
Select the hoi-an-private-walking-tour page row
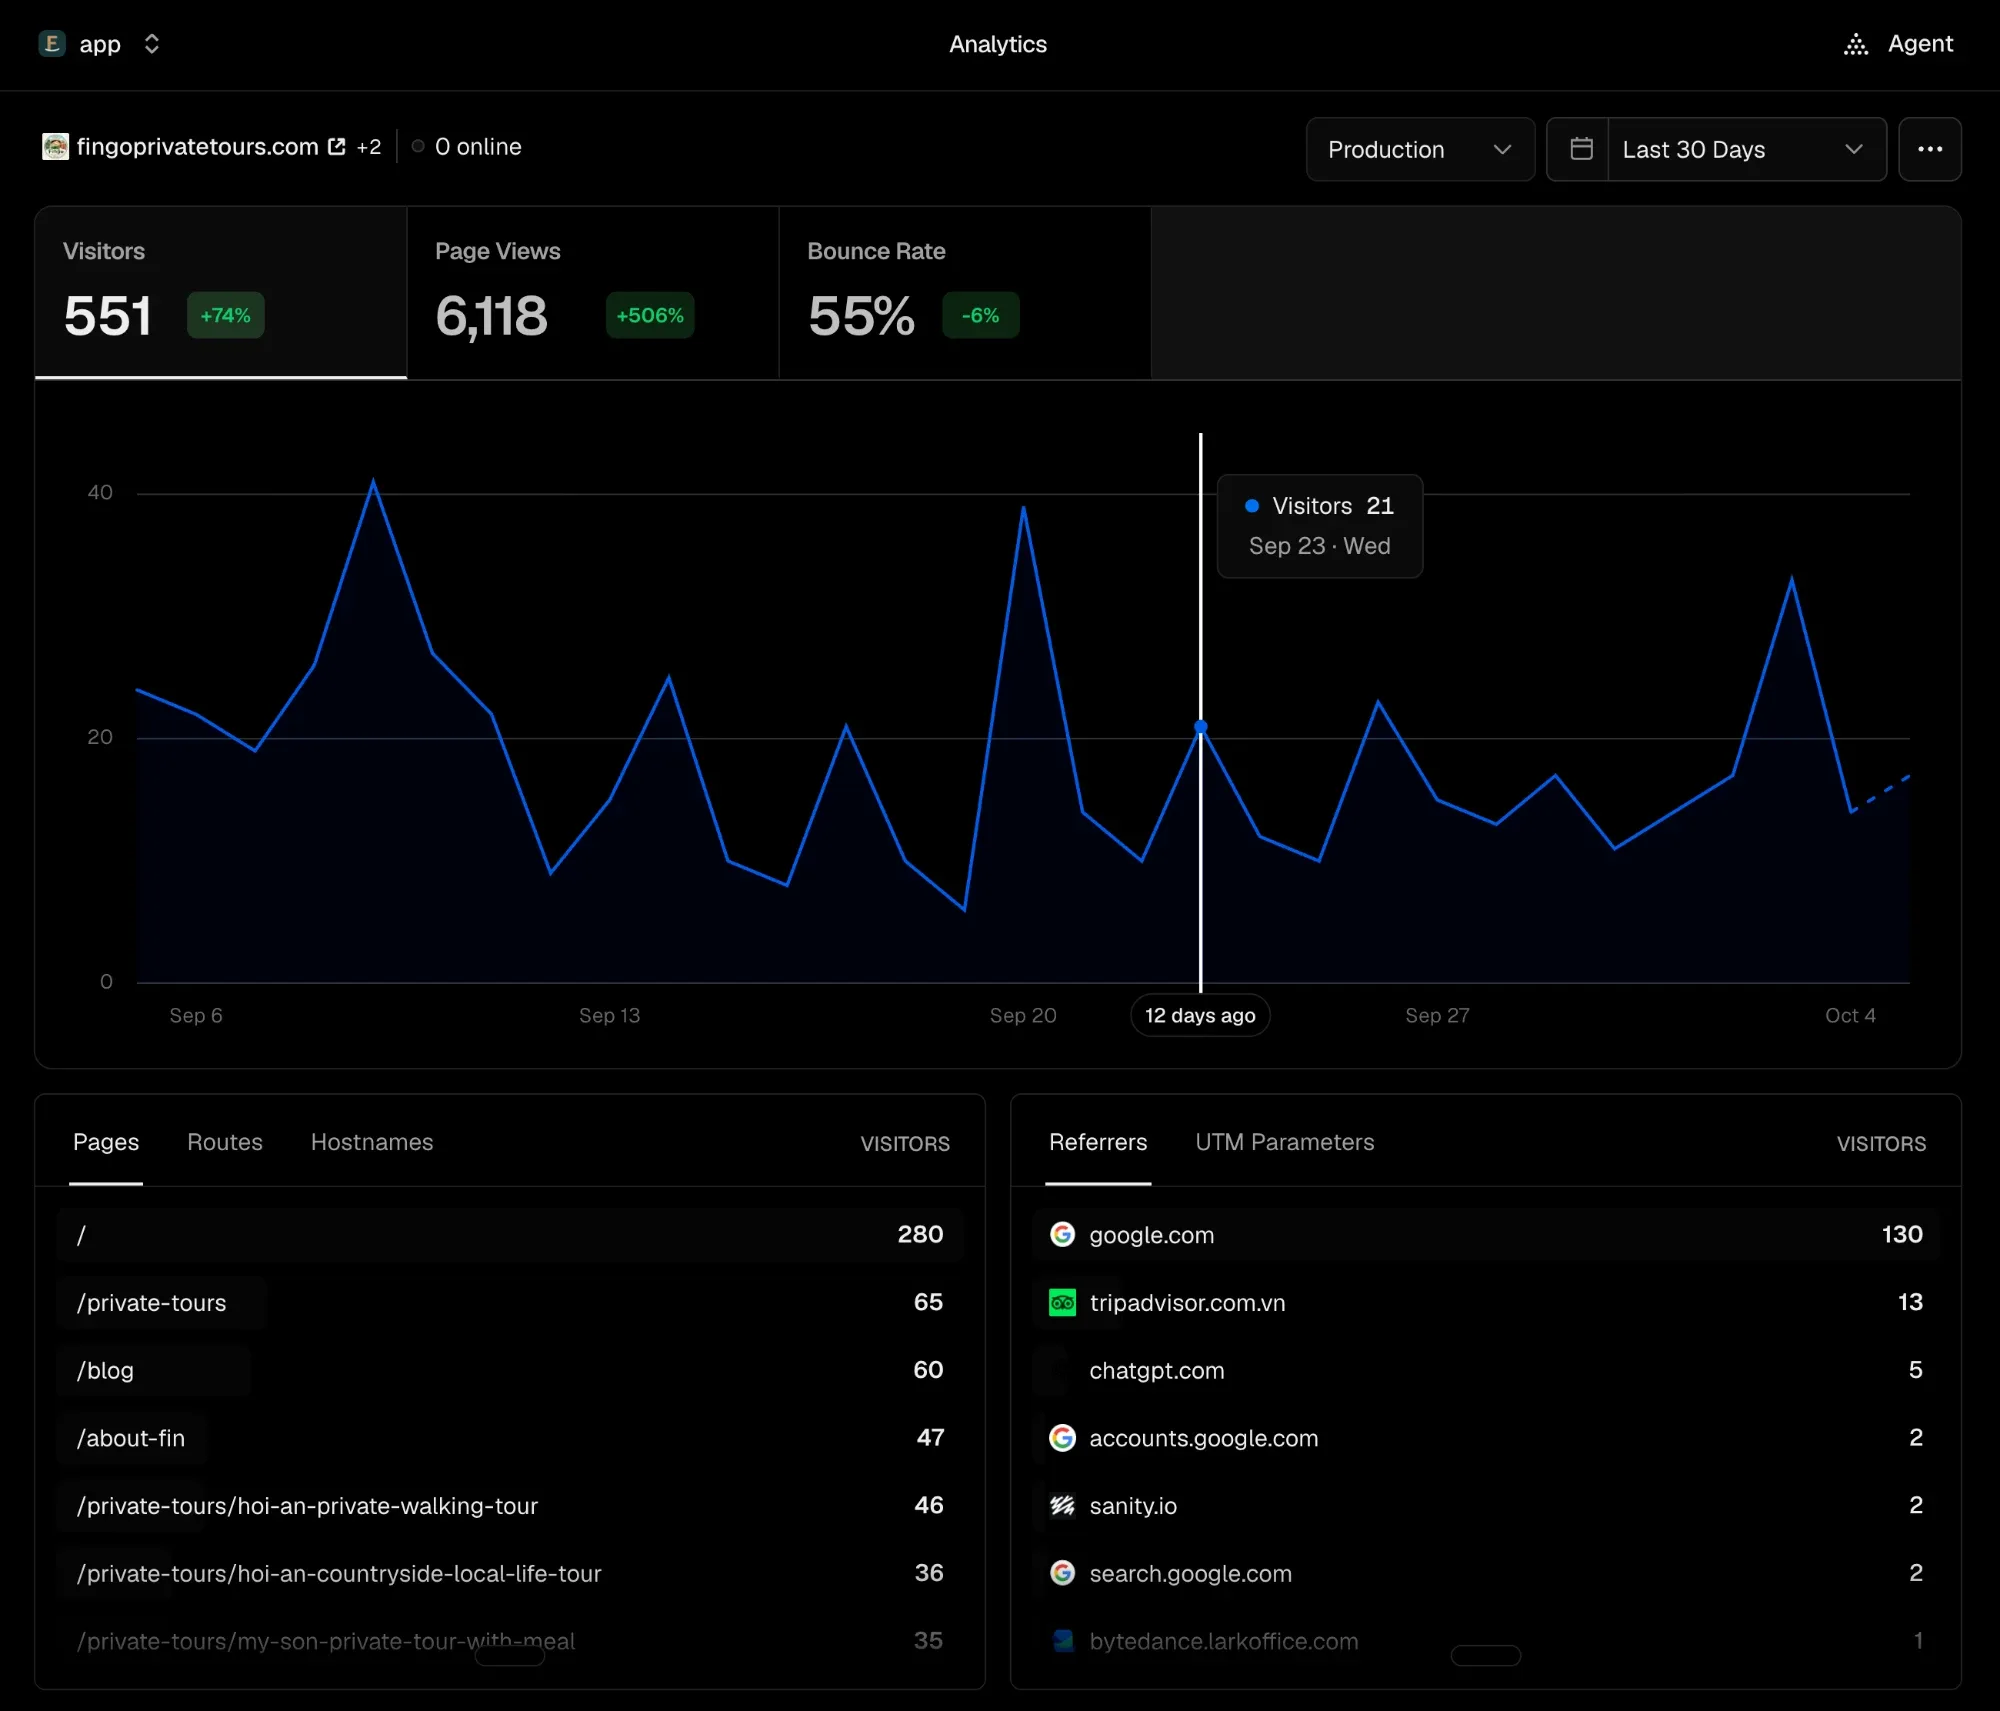point(510,1505)
